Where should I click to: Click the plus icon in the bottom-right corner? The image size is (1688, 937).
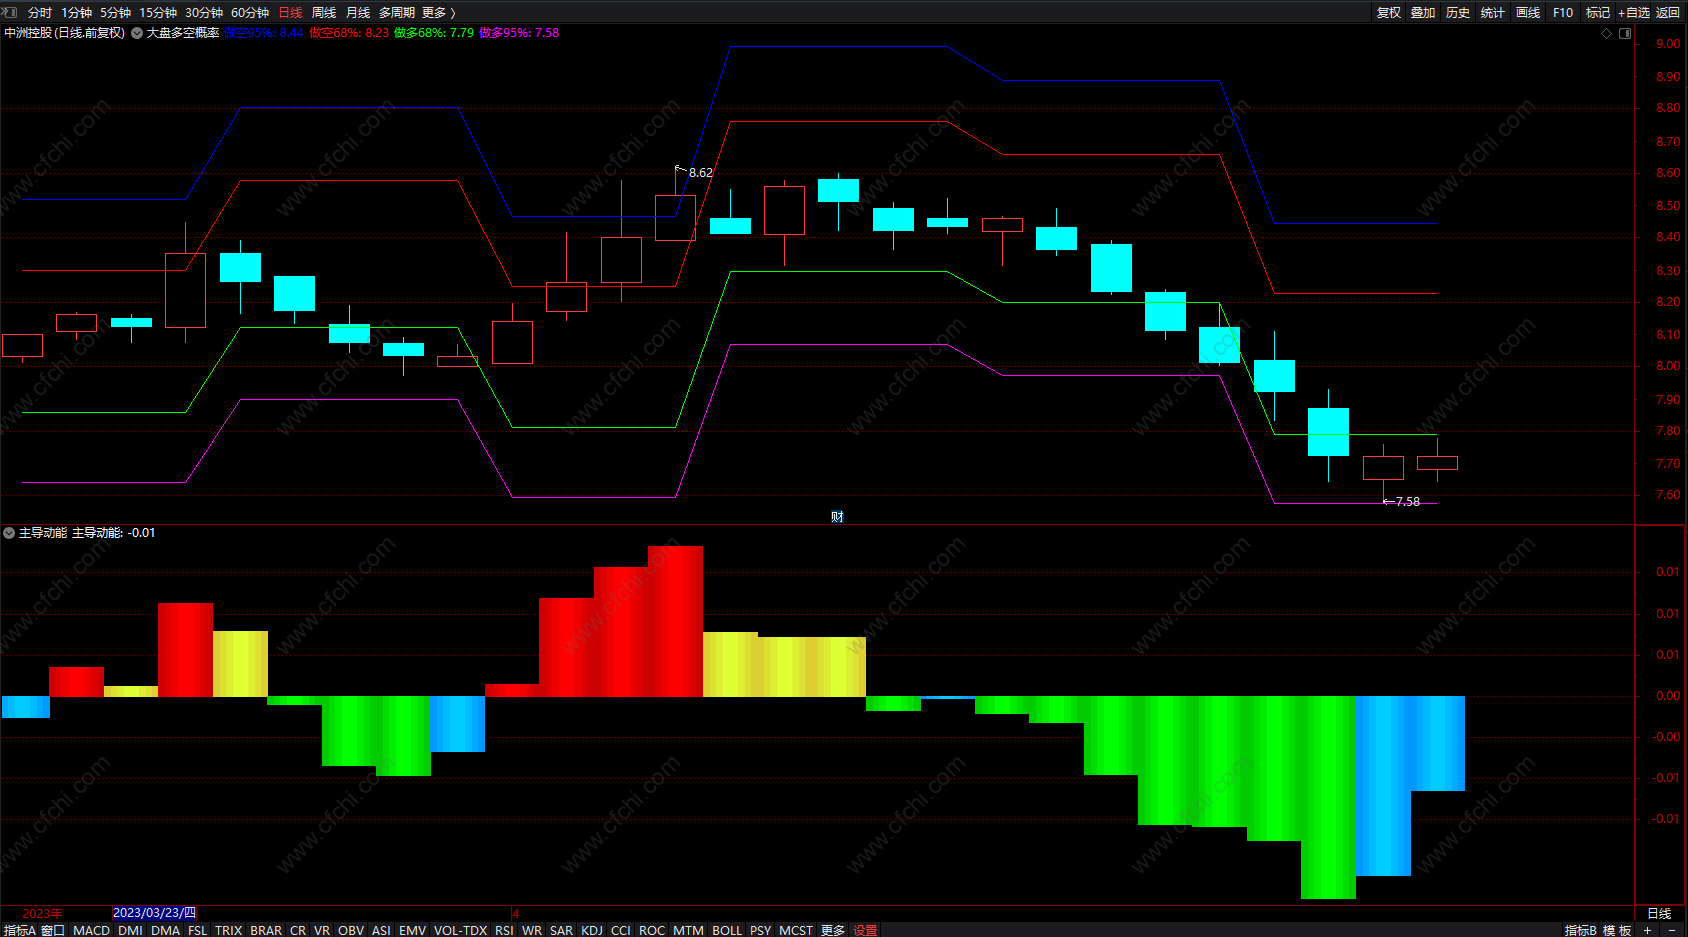tap(1647, 930)
